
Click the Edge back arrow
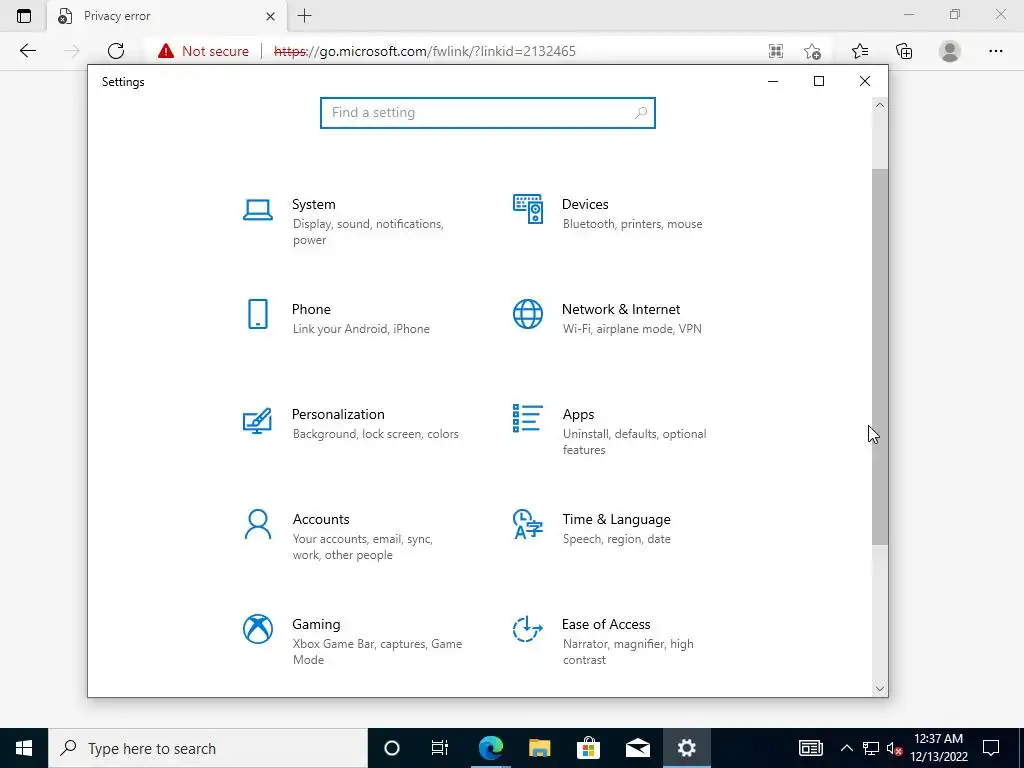[27, 51]
